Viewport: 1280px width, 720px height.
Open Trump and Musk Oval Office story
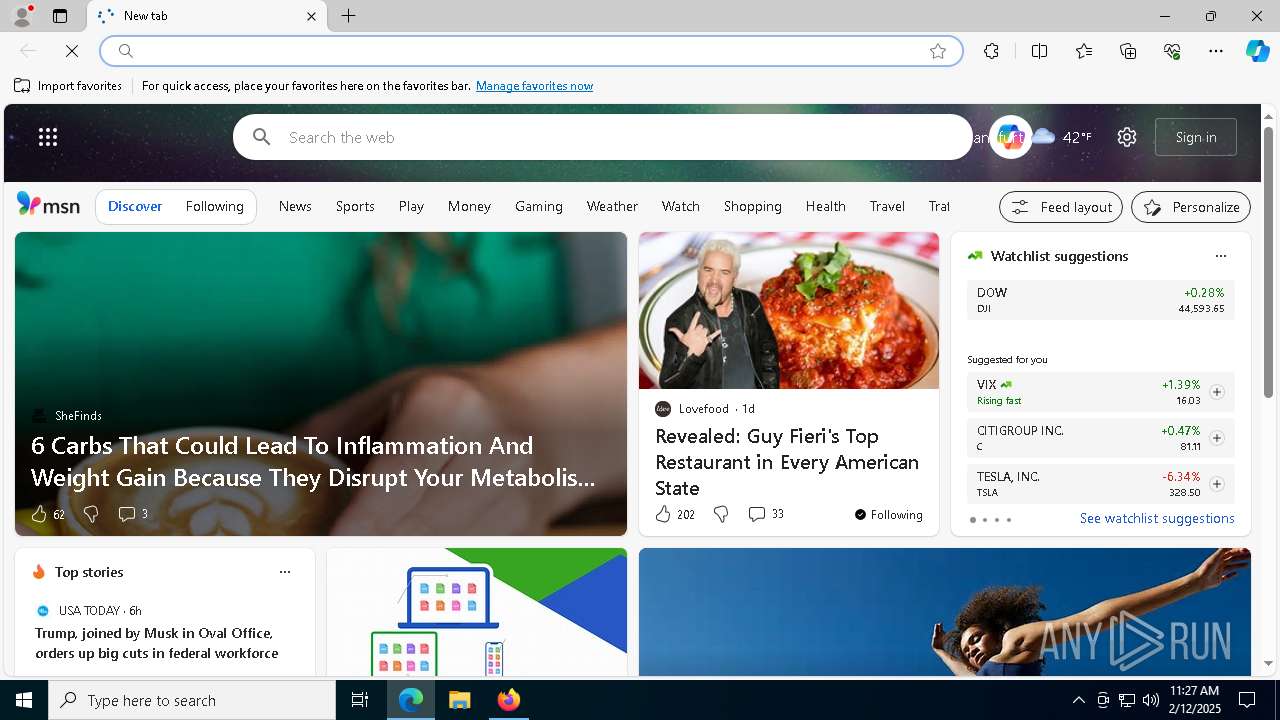157,643
